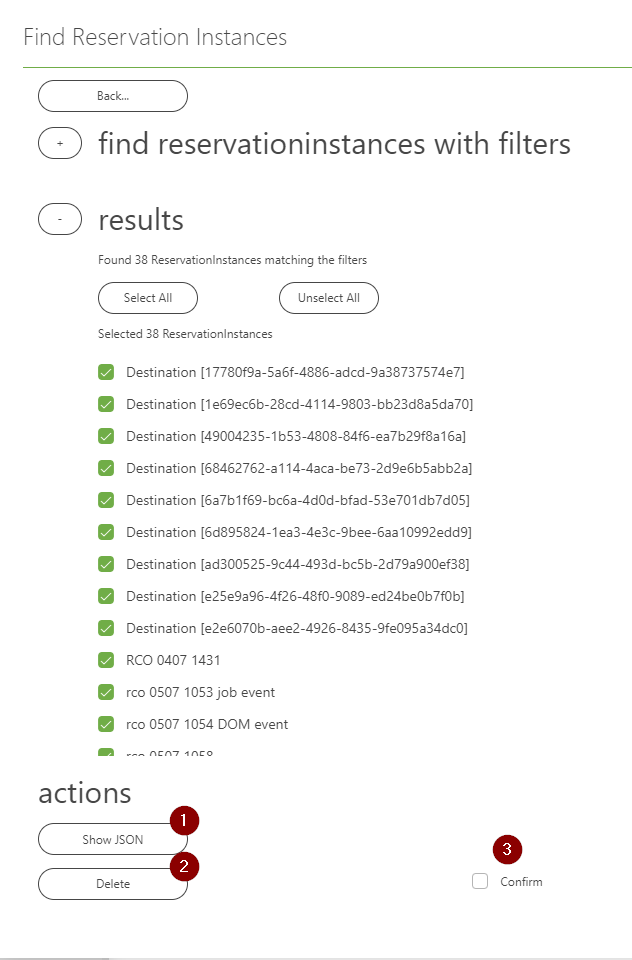632x960 pixels.
Task: Uncheck RCO 0407 1431 checkbox
Action: 106,660
